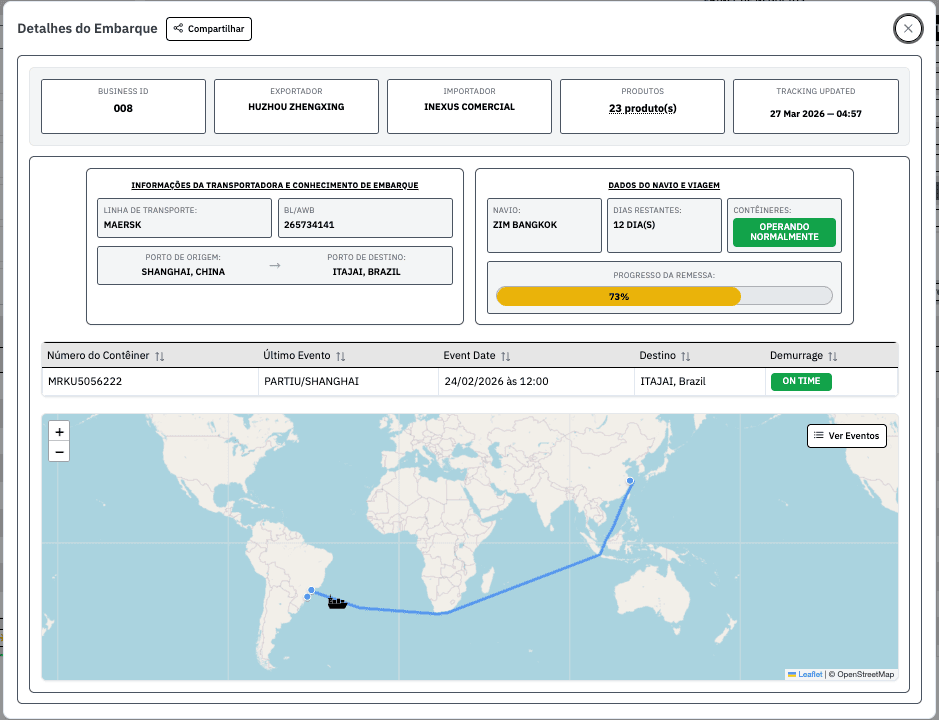Click the OPERANDO NORMALMENTE container status badge
Viewport: 939px width, 720px height.
(783, 231)
